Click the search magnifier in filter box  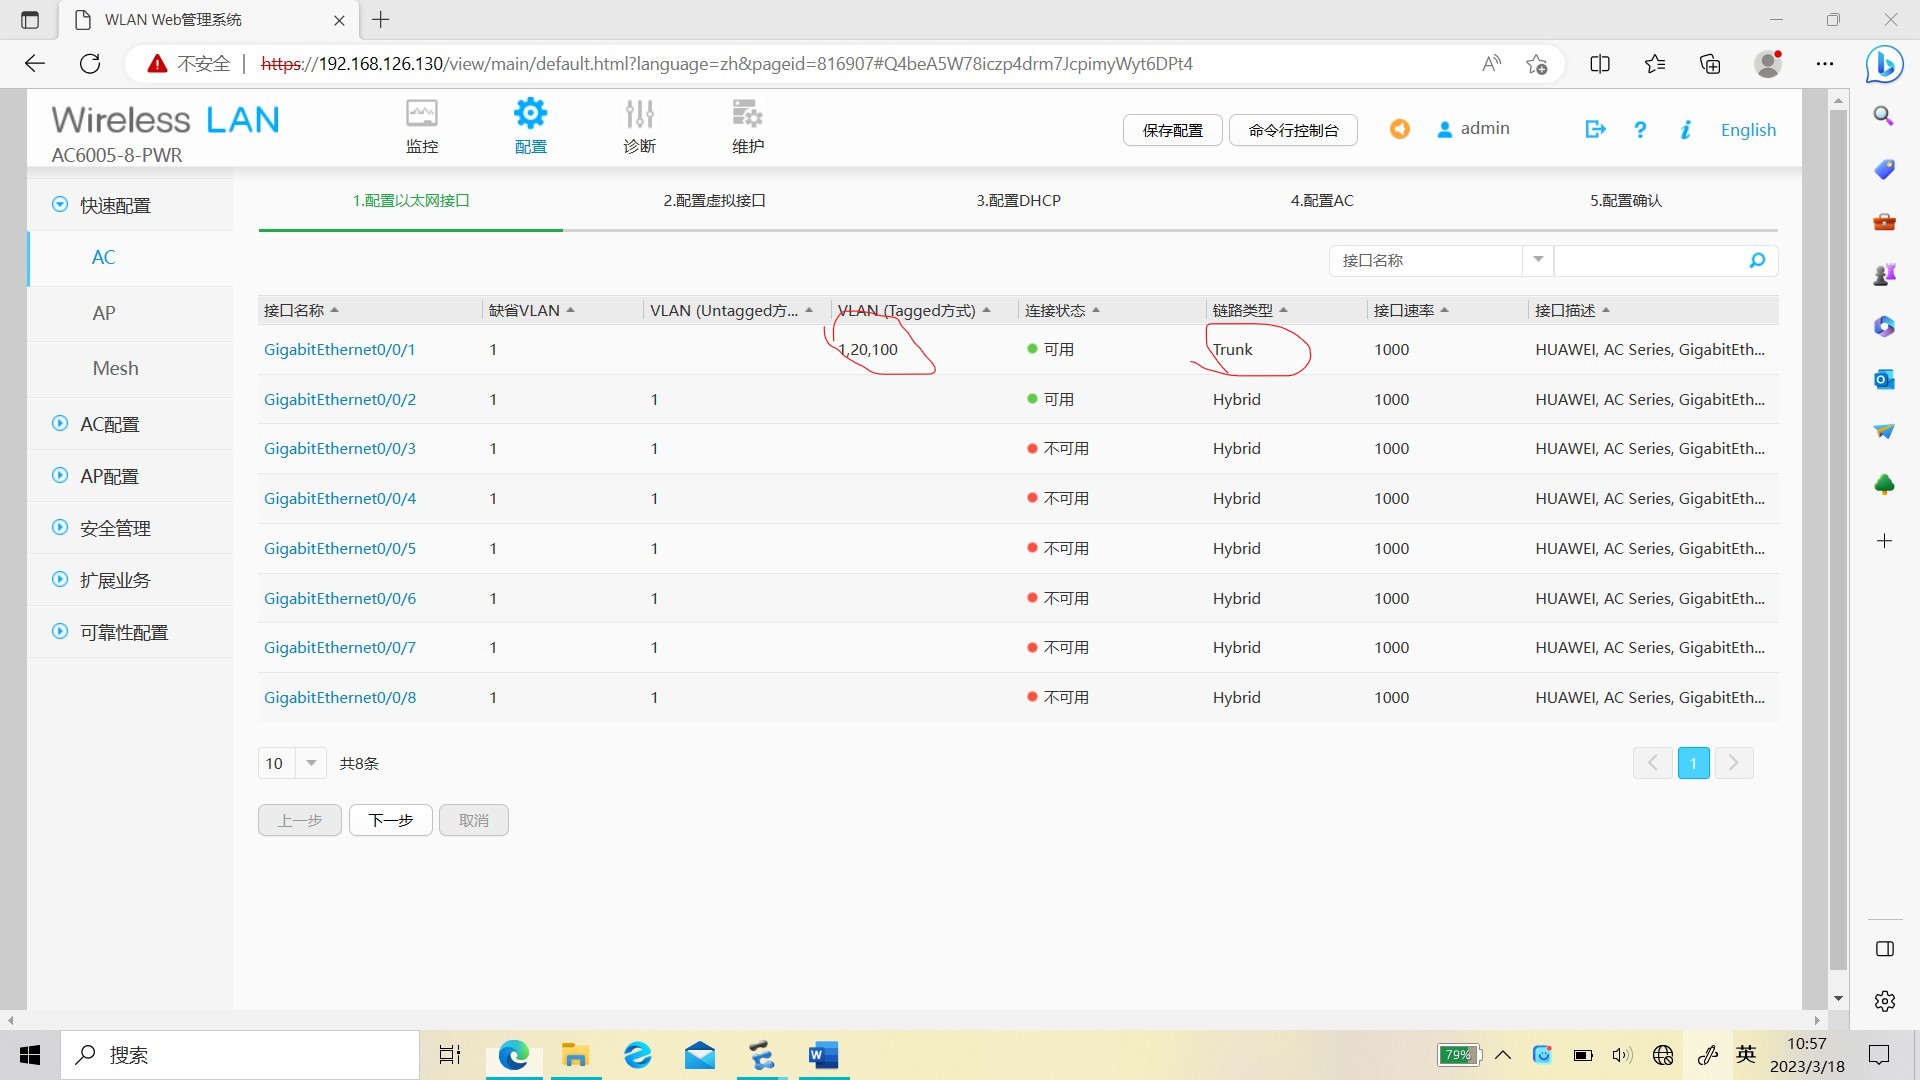coord(1757,261)
